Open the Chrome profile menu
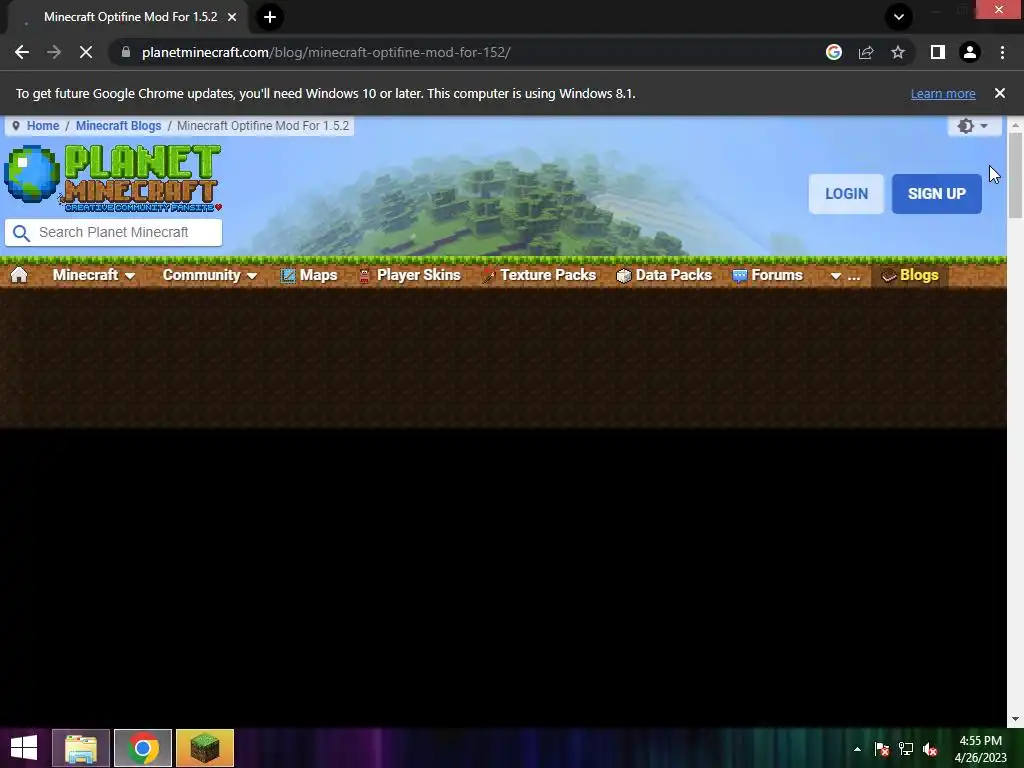Viewport: 1024px width, 768px height. [970, 52]
